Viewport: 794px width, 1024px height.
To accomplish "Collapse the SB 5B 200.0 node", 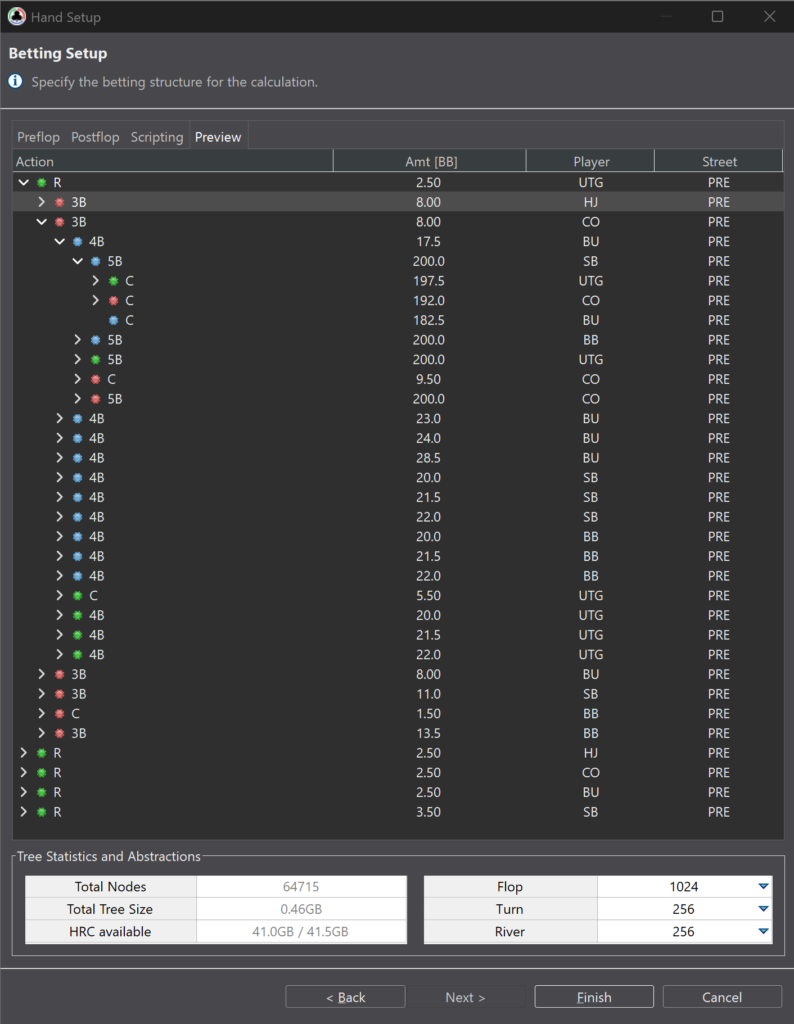I will 78,261.
